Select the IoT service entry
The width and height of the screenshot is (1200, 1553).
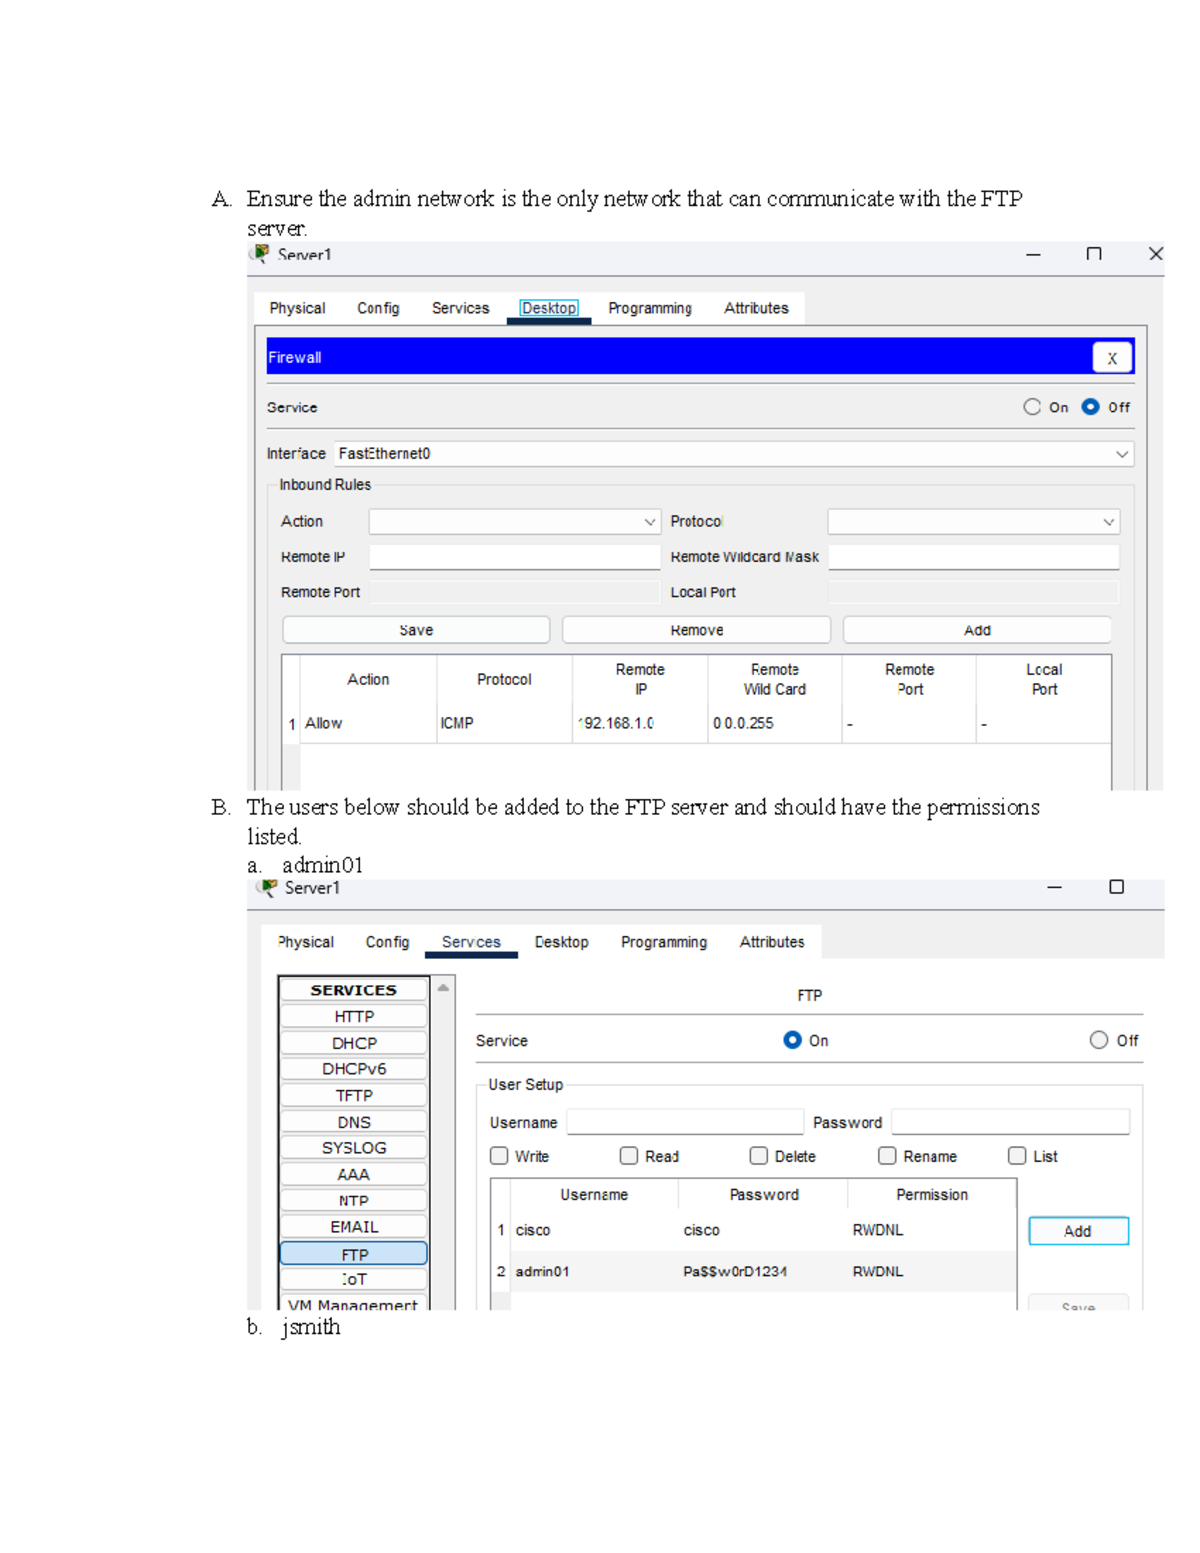pyautogui.click(x=353, y=1278)
